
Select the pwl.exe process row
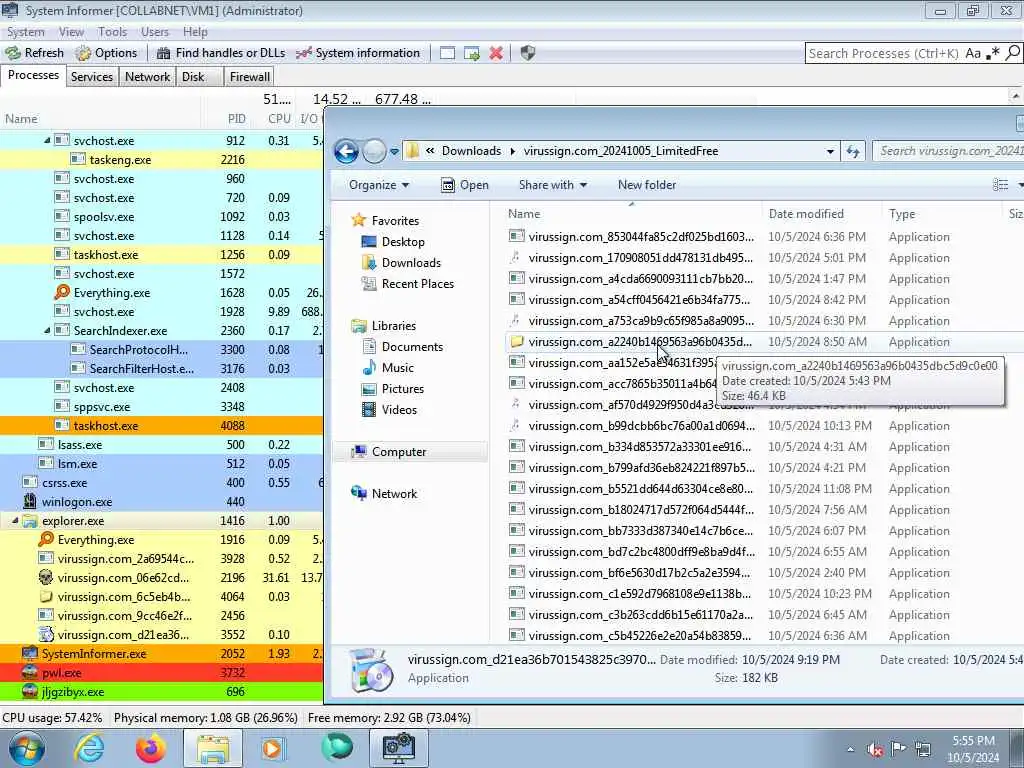point(161,673)
